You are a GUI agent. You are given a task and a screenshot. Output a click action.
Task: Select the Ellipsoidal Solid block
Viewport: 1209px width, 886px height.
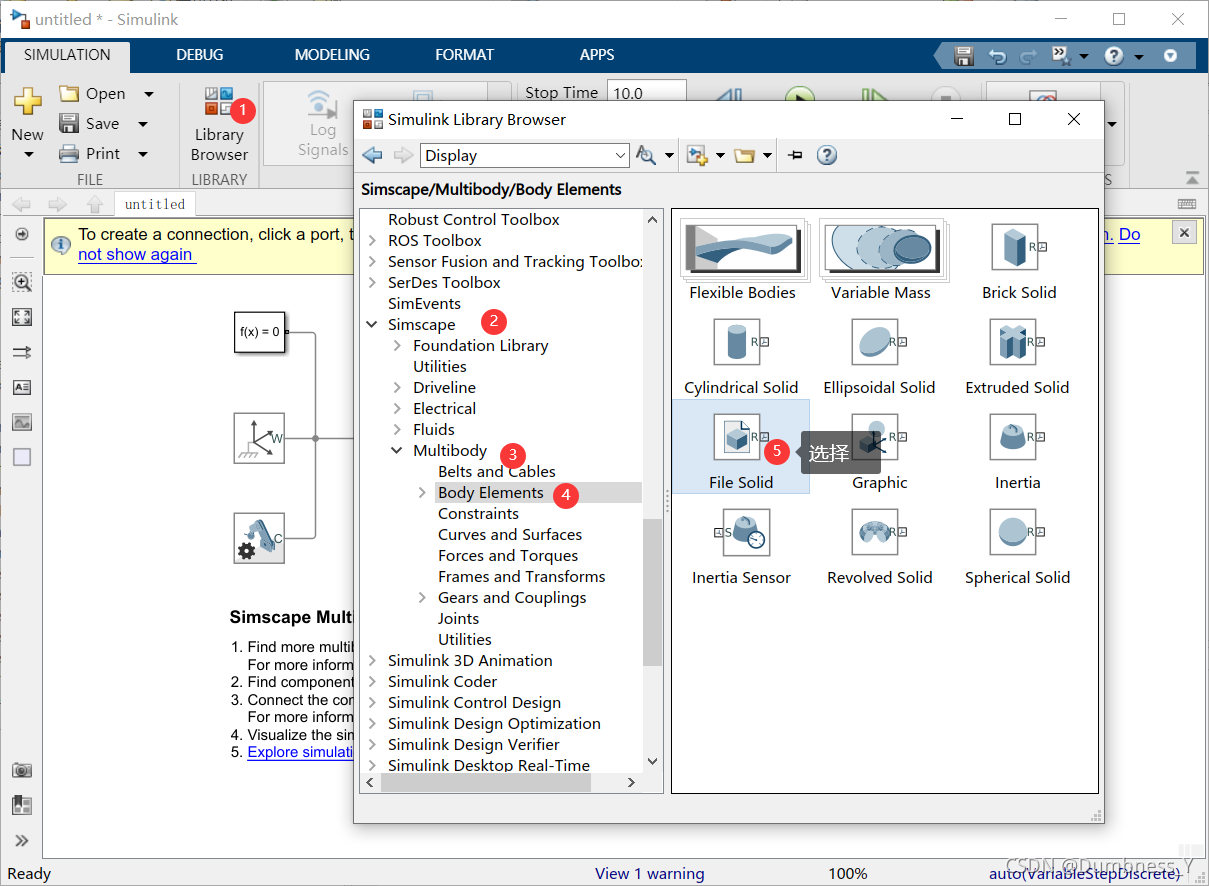click(880, 356)
